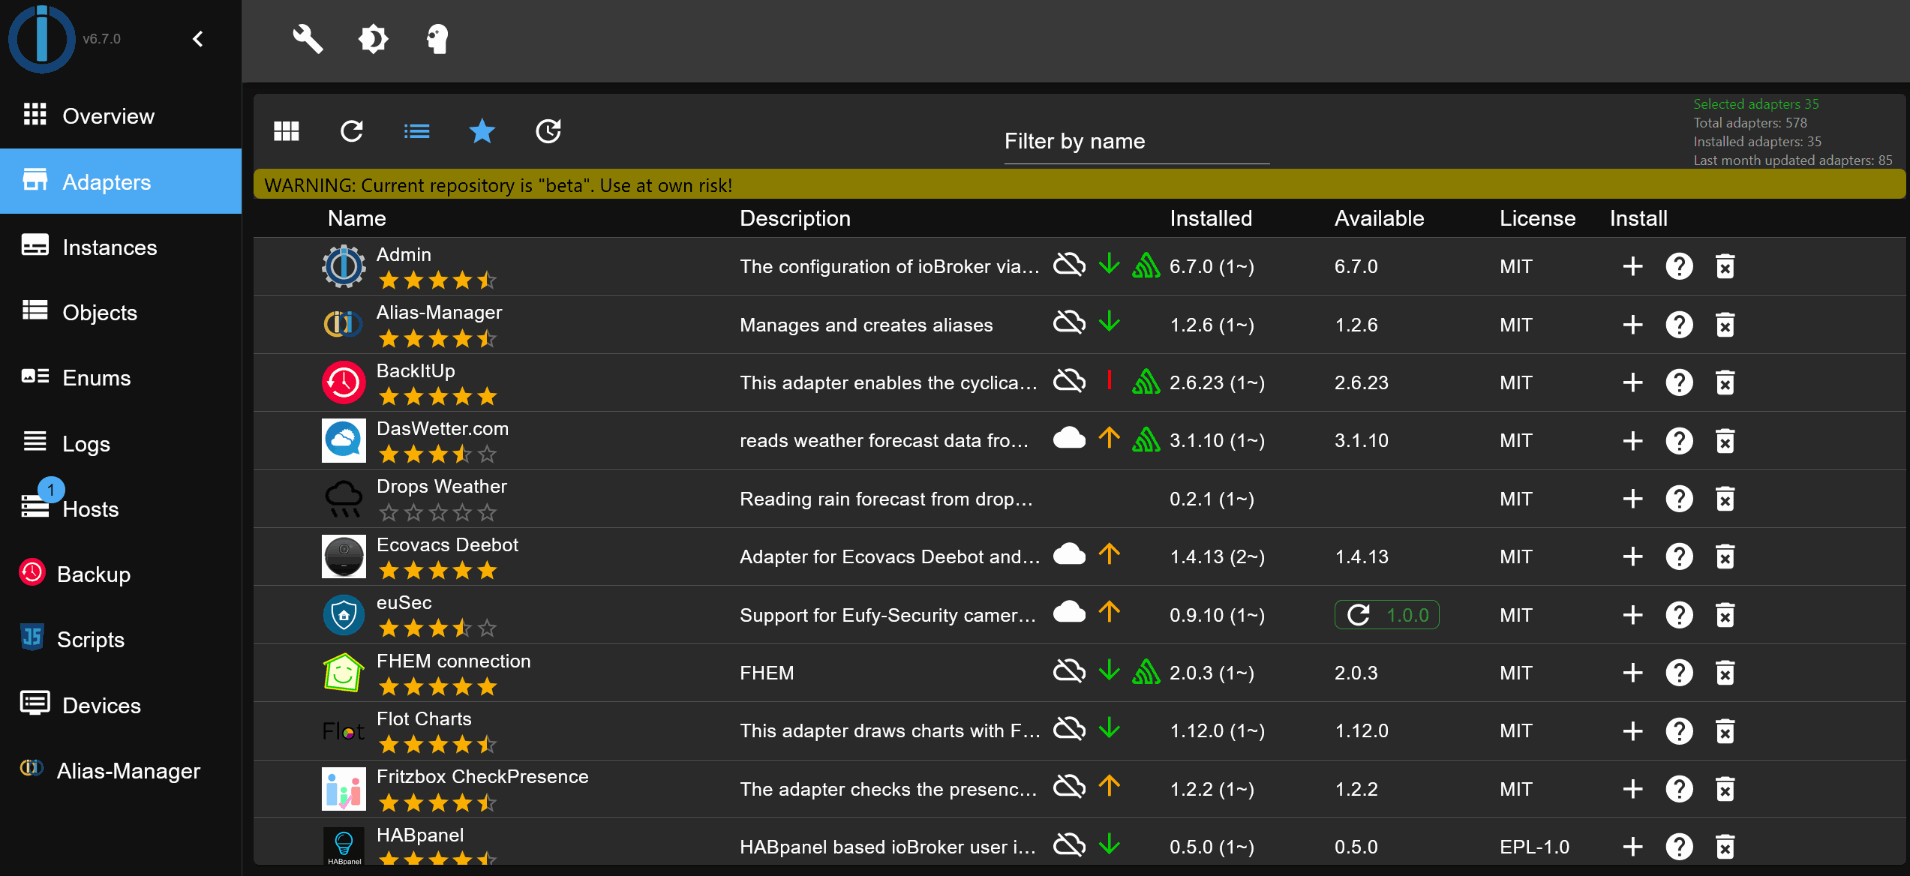The width and height of the screenshot is (1910, 876).
Task: Add an Admin adapter instance
Action: pyautogui.click(x=1633, y=266)
